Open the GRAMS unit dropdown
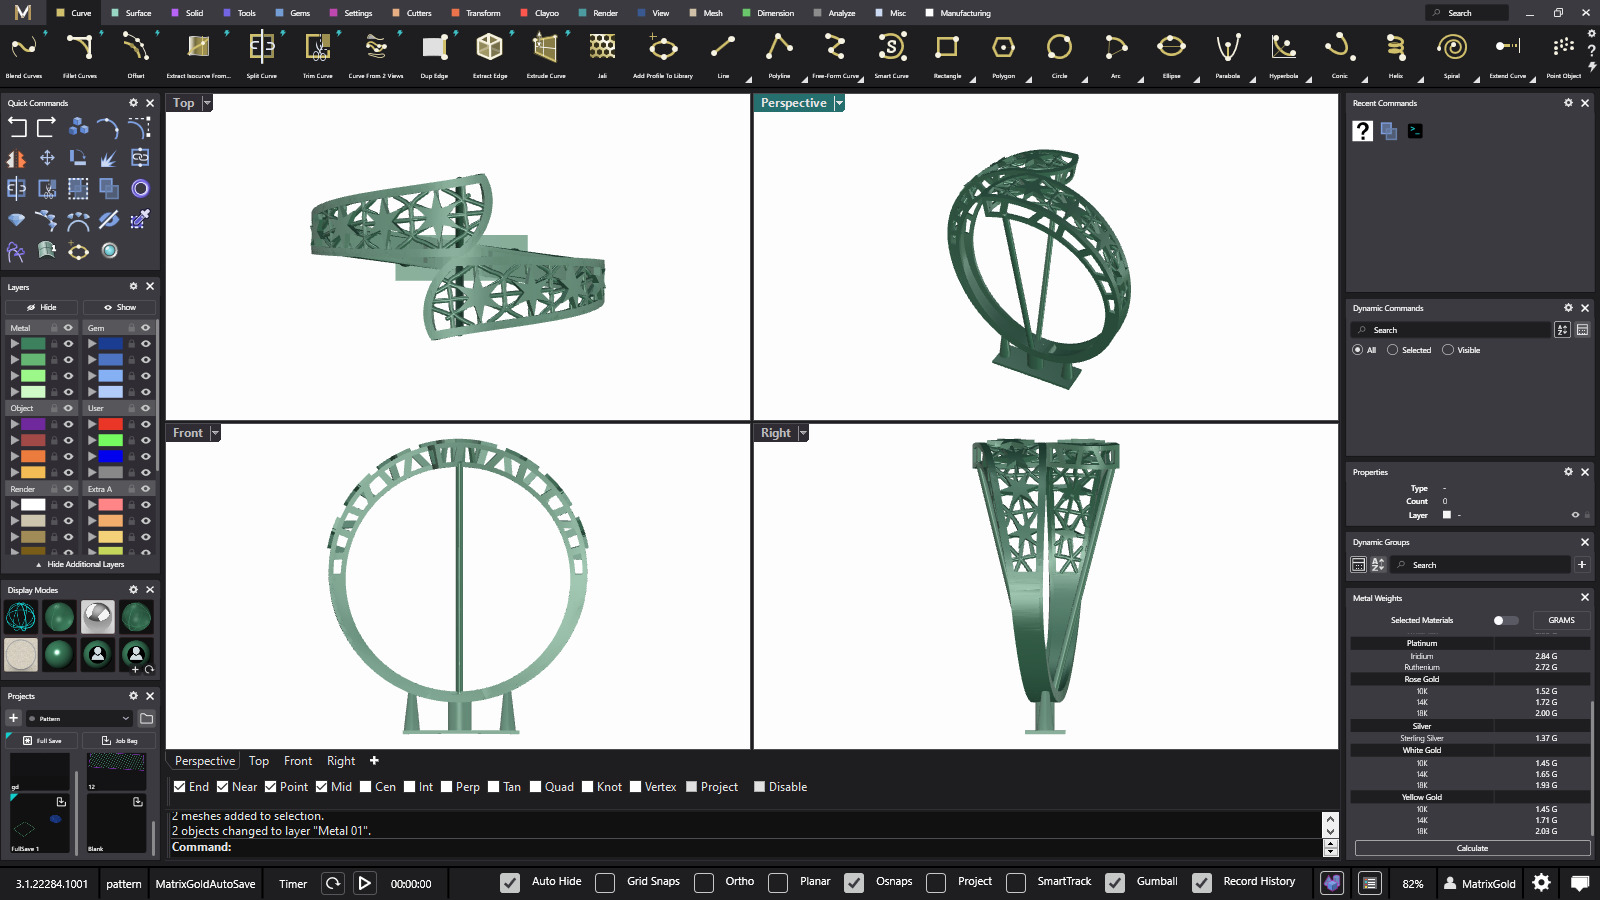 (1561, 621)
